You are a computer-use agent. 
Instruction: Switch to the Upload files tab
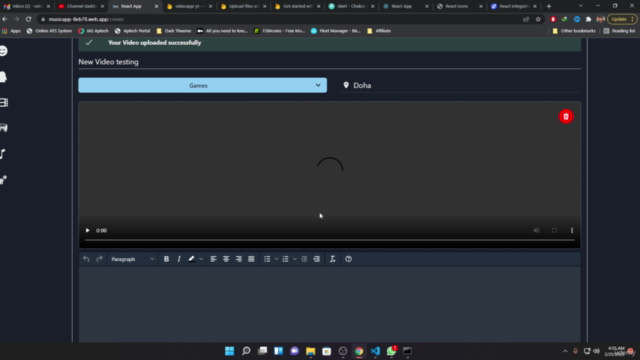243,6
